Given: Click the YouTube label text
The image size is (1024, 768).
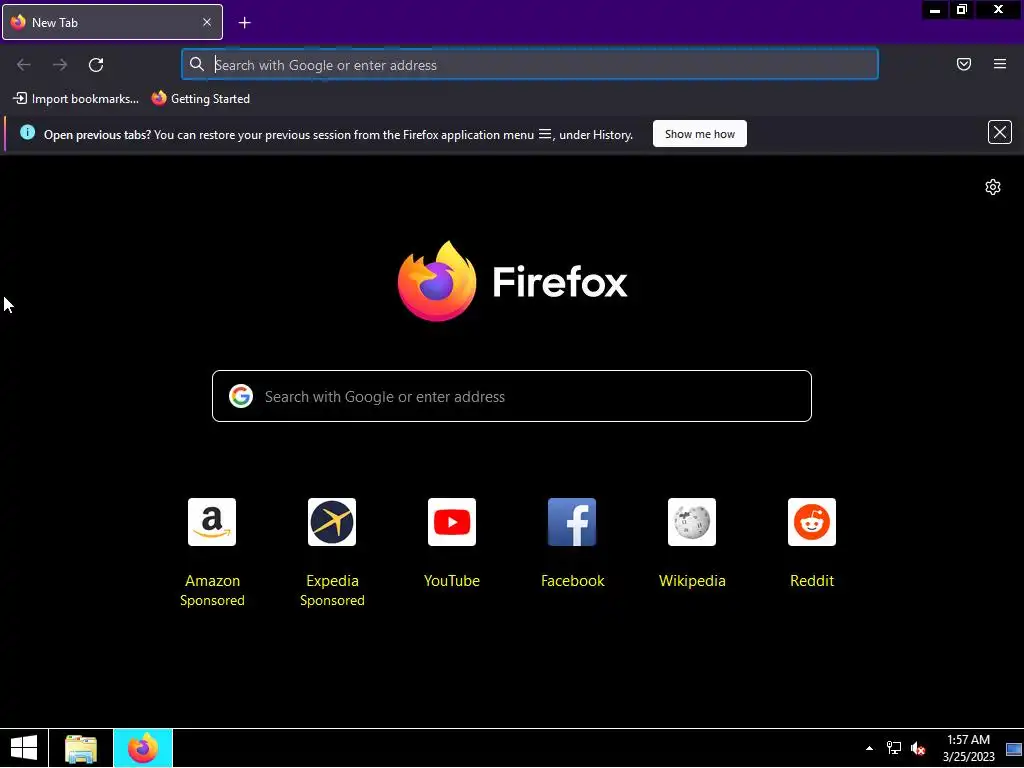Looking at the screenshot, I should coord(452,581).
